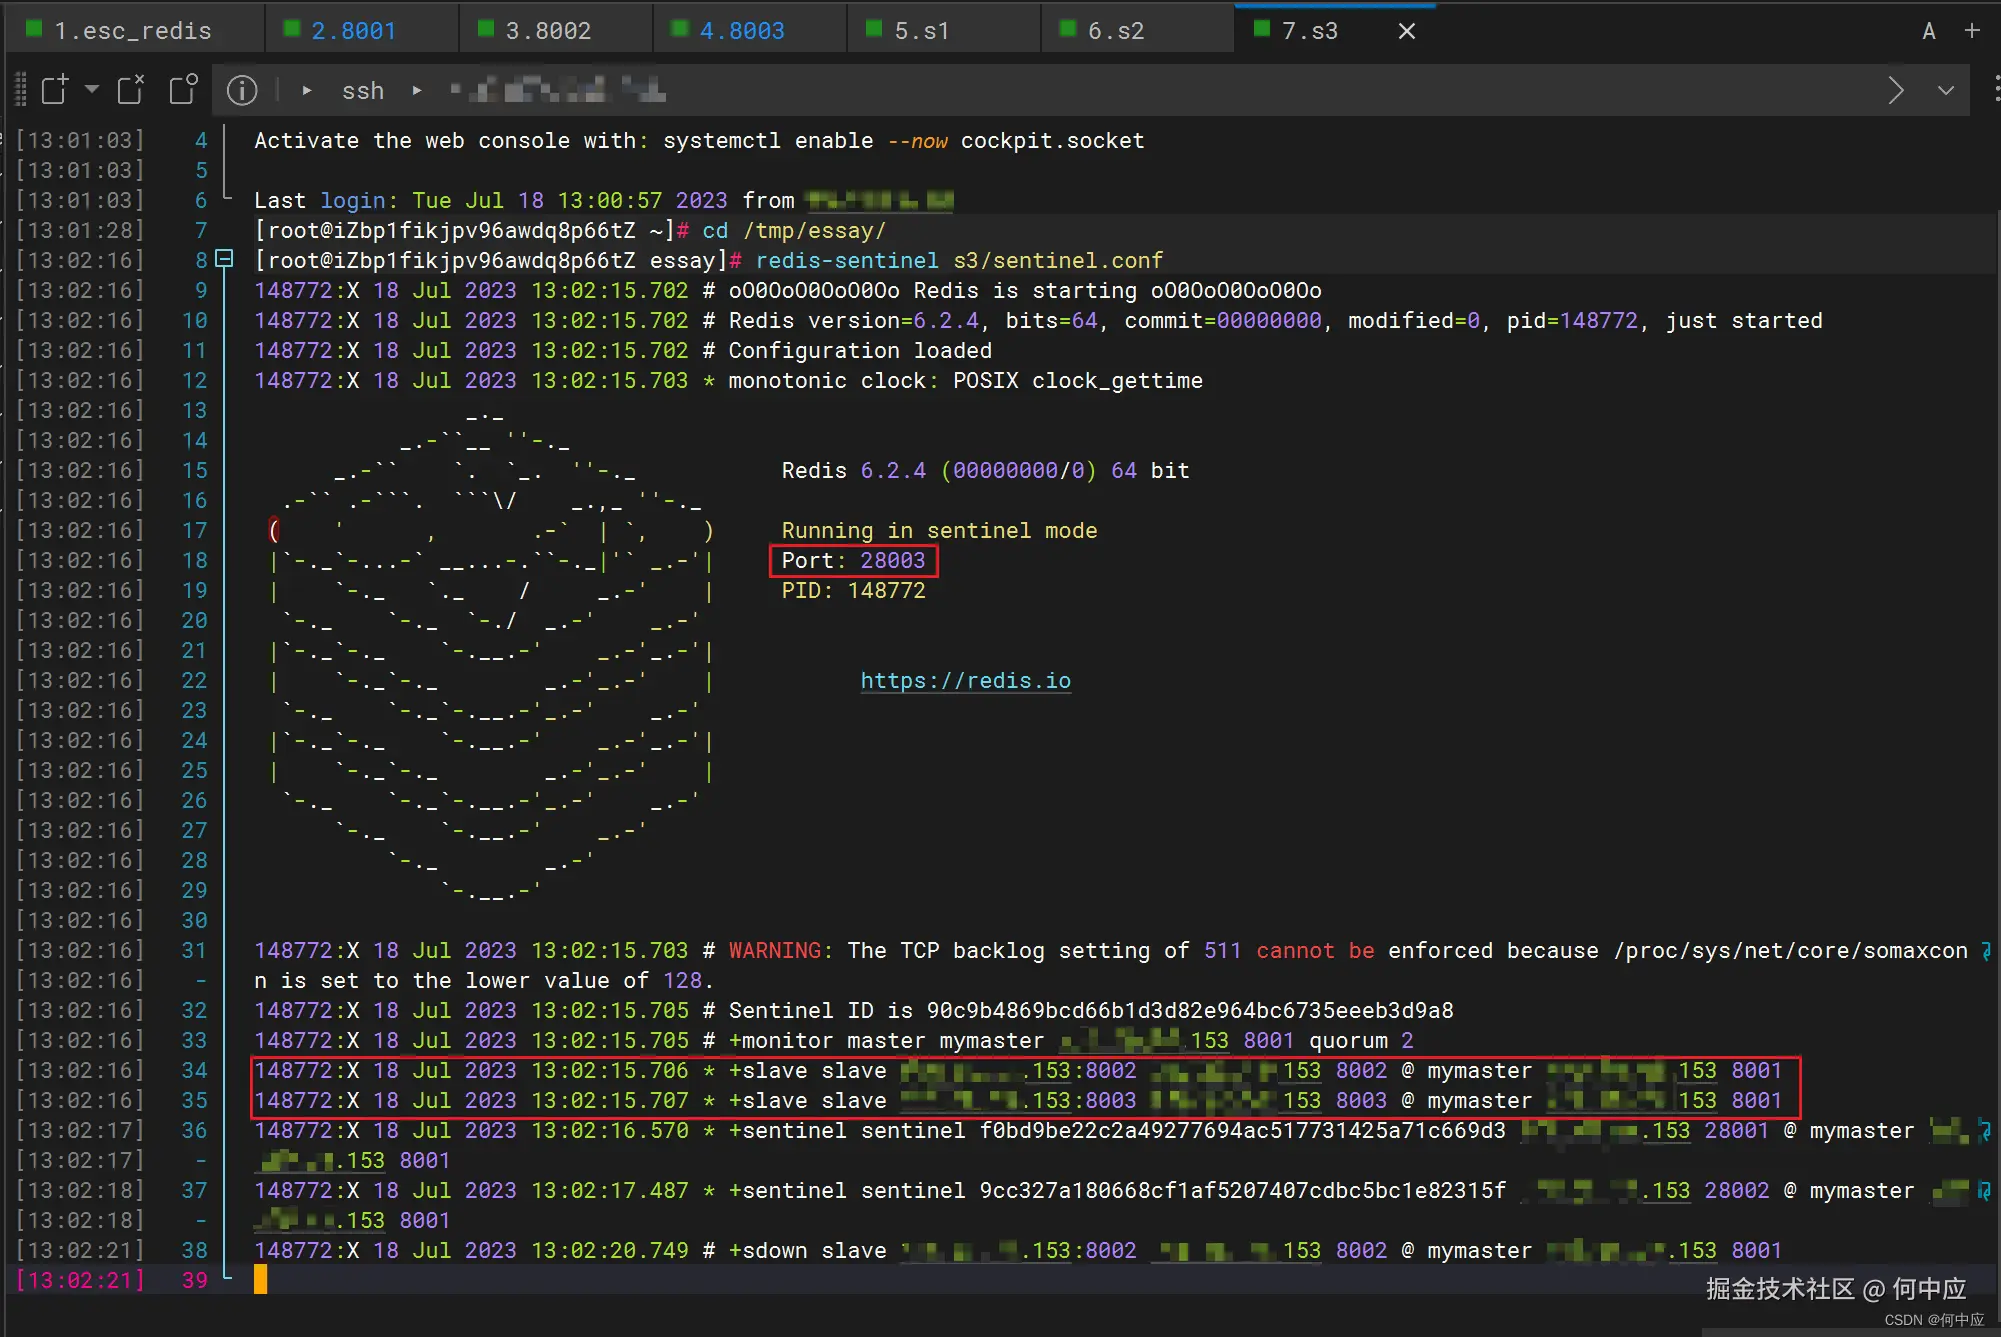The image size is (2001, 1337).
Task: Click the session icon with circle badge
Action: pos(183,90)
